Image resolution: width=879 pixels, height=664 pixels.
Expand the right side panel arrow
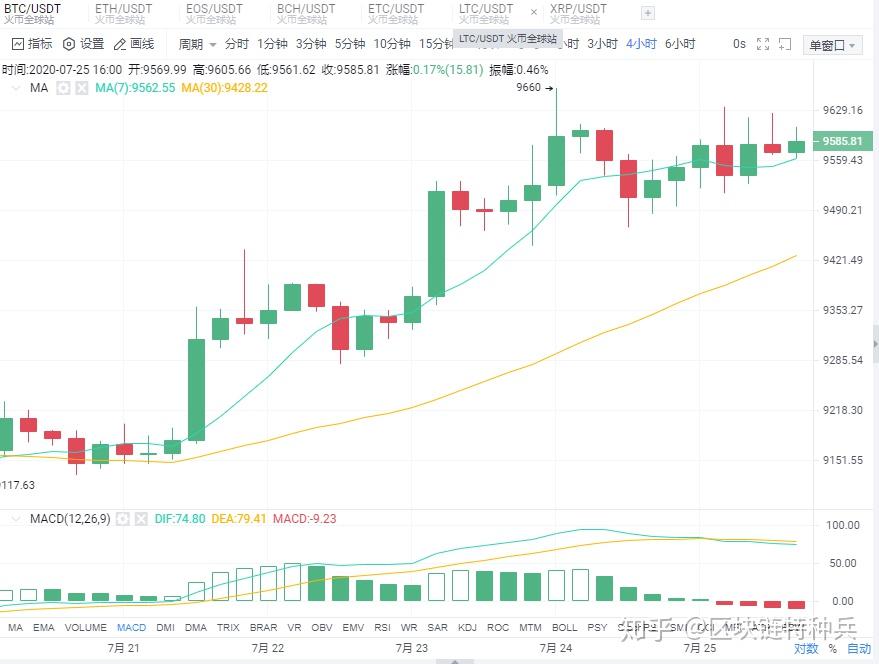click(875, 343)
